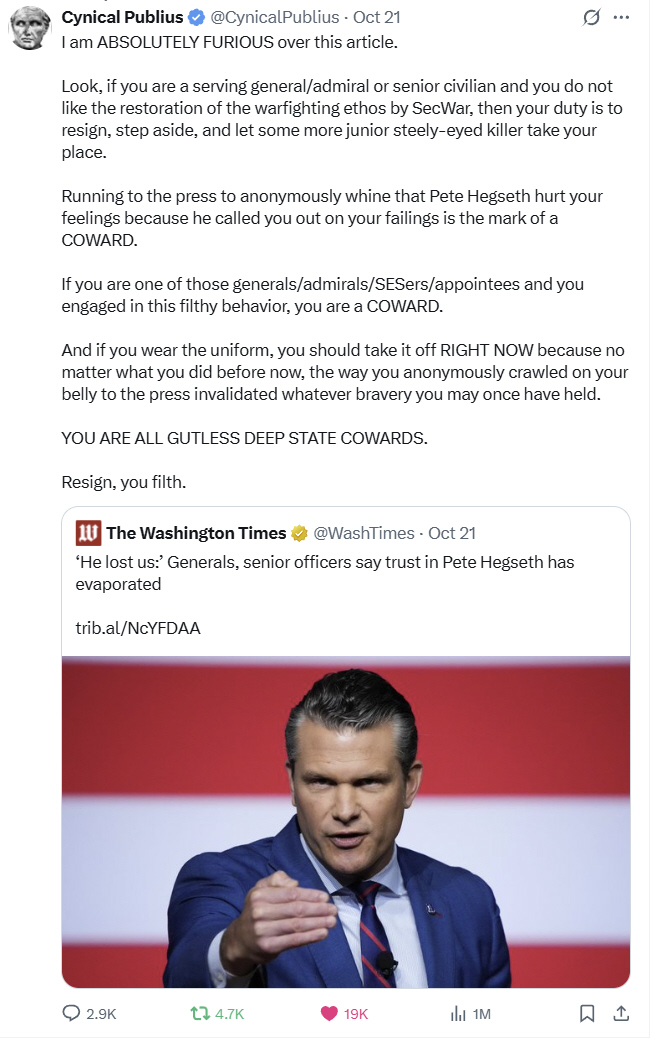View analytics via the 1M views icon

point(459,1013)
